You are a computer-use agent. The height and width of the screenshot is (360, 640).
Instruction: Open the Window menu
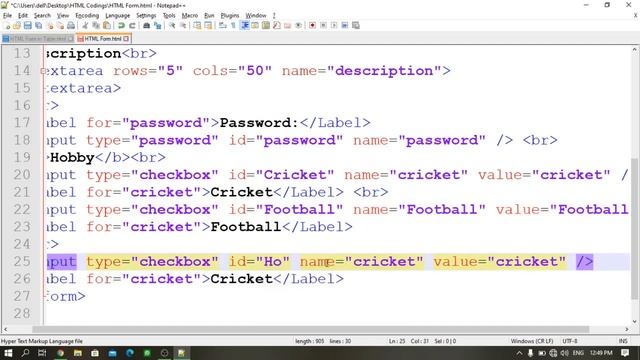click(256, 16)
